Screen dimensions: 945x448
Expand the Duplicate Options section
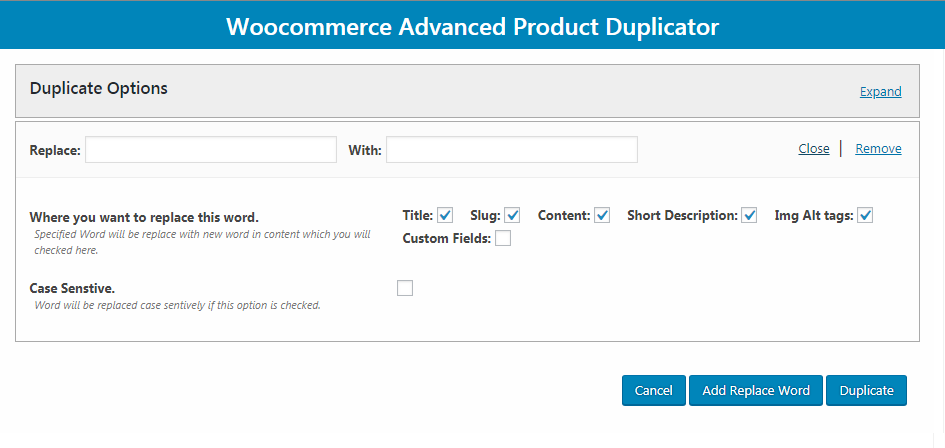point(881,92)
